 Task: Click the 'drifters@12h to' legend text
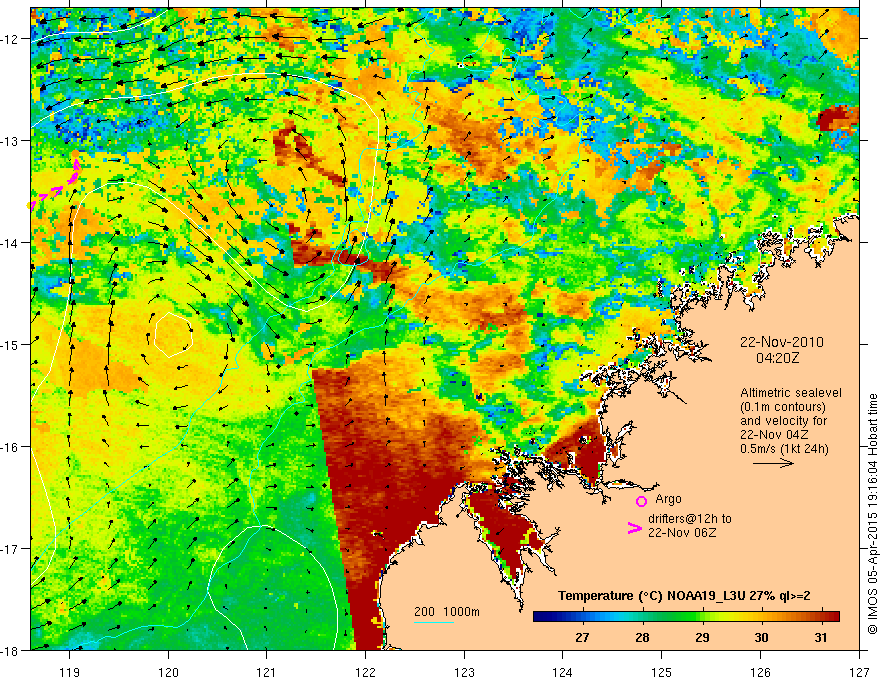pos(690,519)
